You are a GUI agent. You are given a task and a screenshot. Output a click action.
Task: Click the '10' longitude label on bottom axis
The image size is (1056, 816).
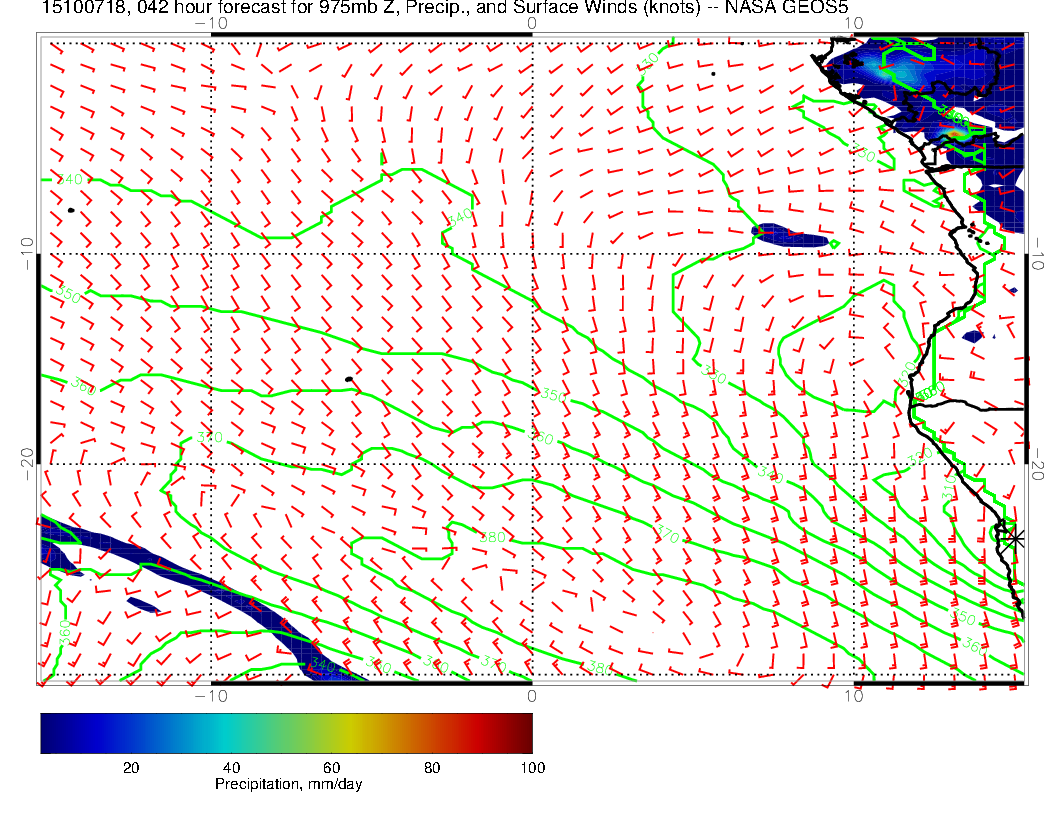coord(854,696)
